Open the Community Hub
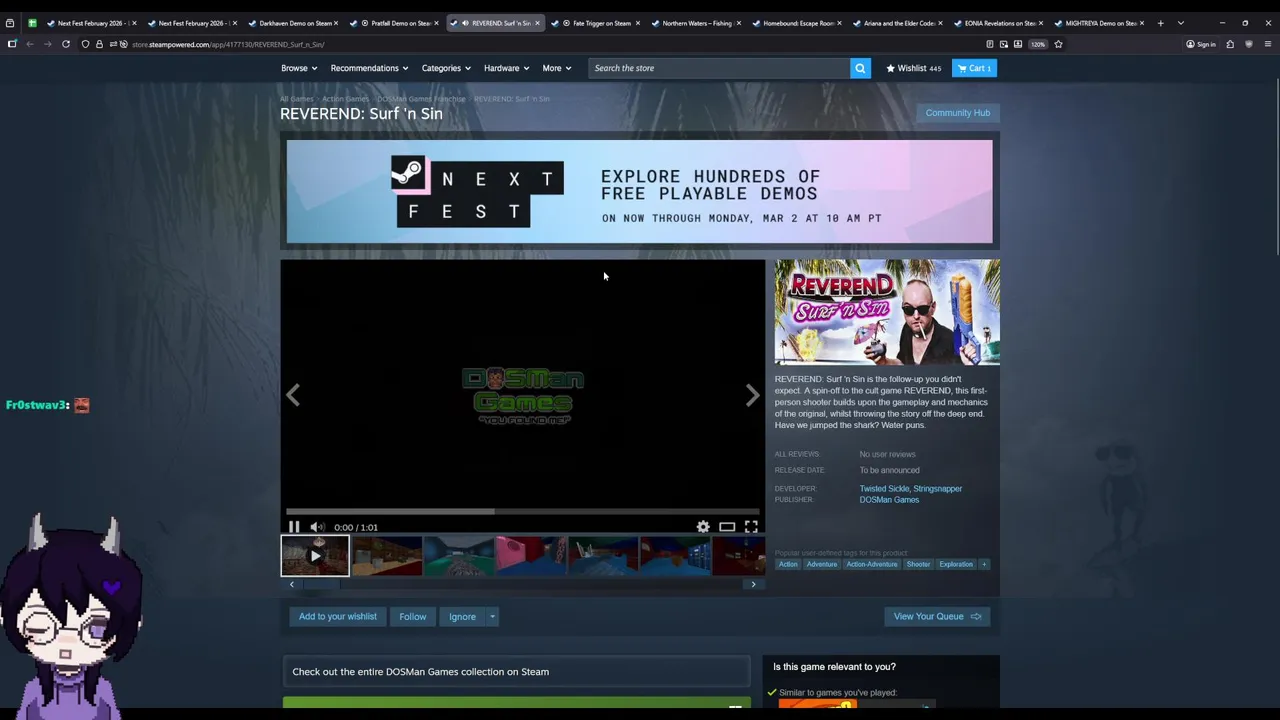The width and height of the screenshot is (1280, 720). point(957,113)
